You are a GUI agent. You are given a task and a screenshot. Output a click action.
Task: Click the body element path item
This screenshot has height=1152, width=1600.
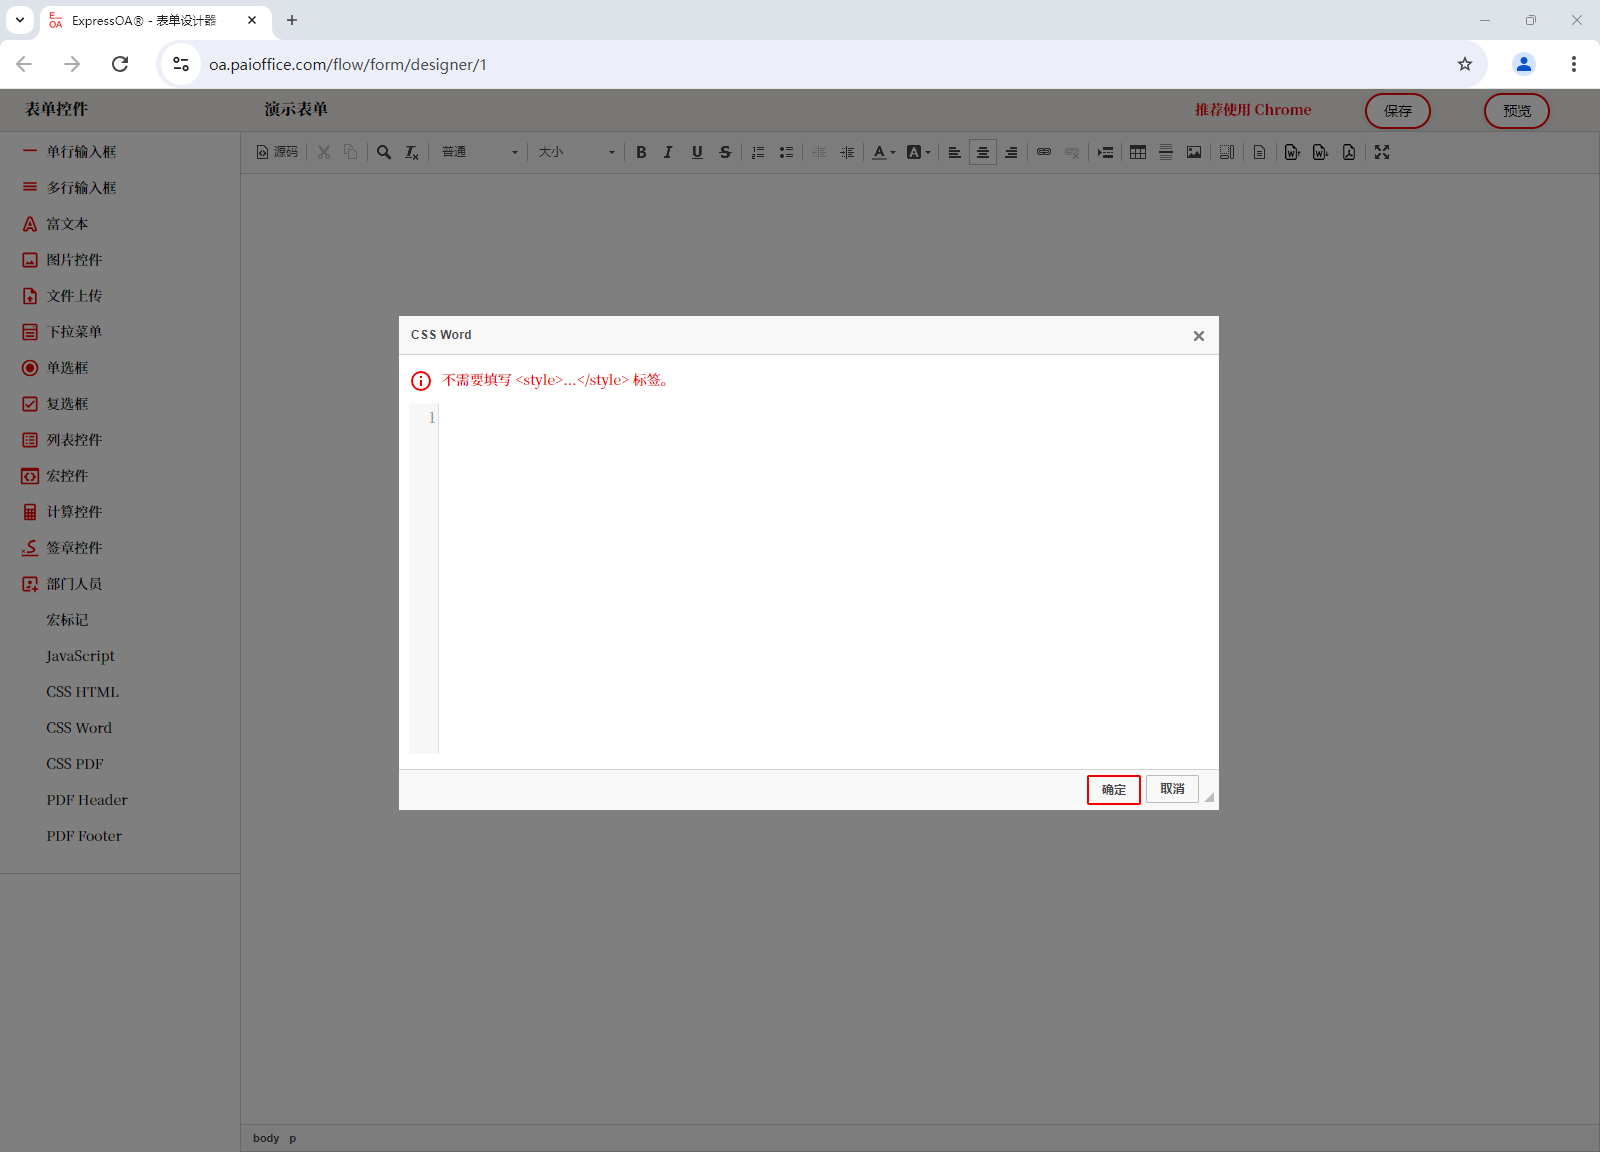tap(266, 1138)
